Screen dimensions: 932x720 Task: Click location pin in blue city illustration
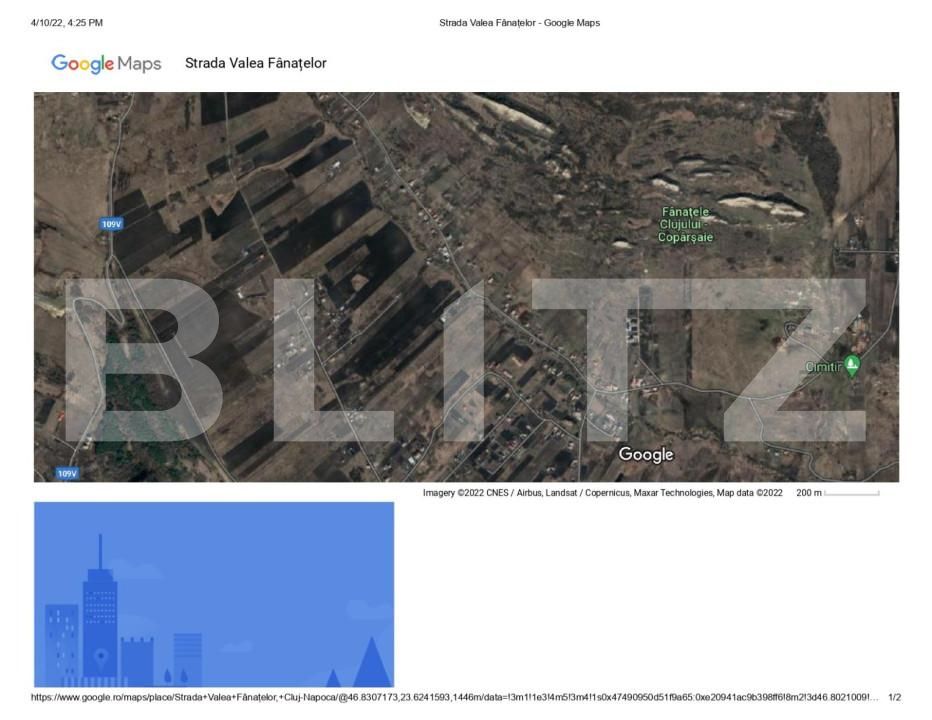101,658
